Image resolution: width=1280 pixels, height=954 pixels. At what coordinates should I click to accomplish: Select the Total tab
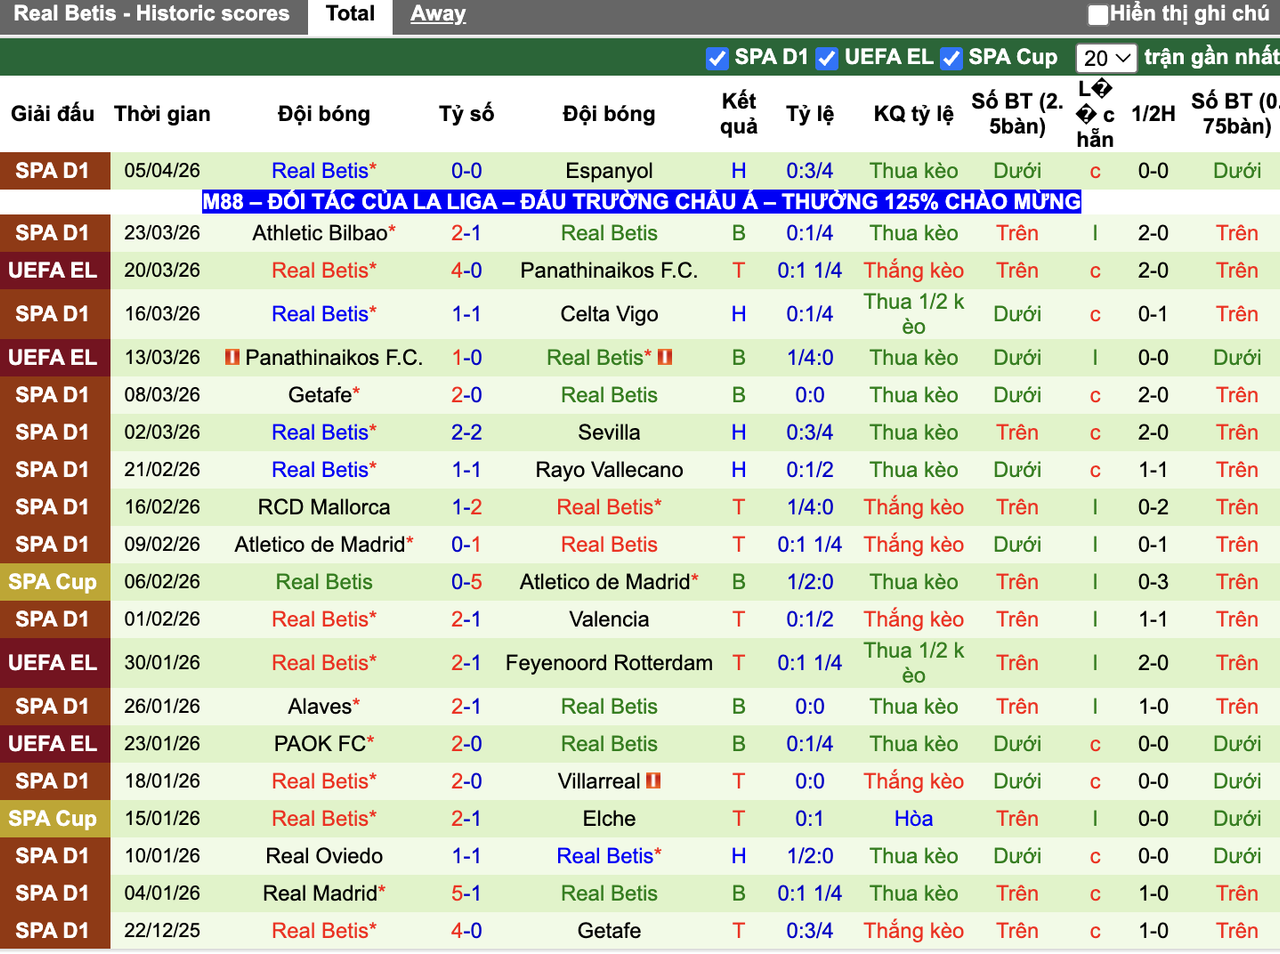point(349,13)
